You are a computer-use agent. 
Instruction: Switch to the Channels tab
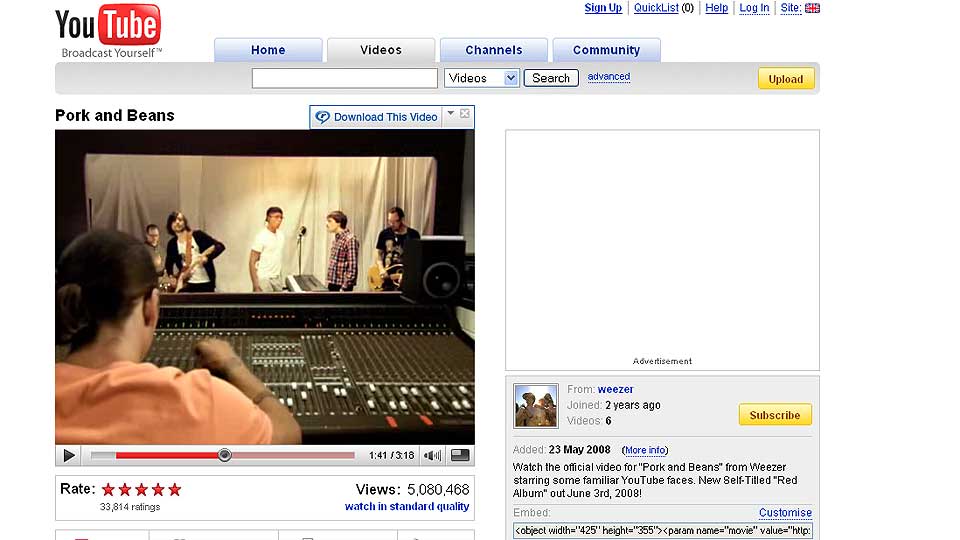tap(493, 50)
